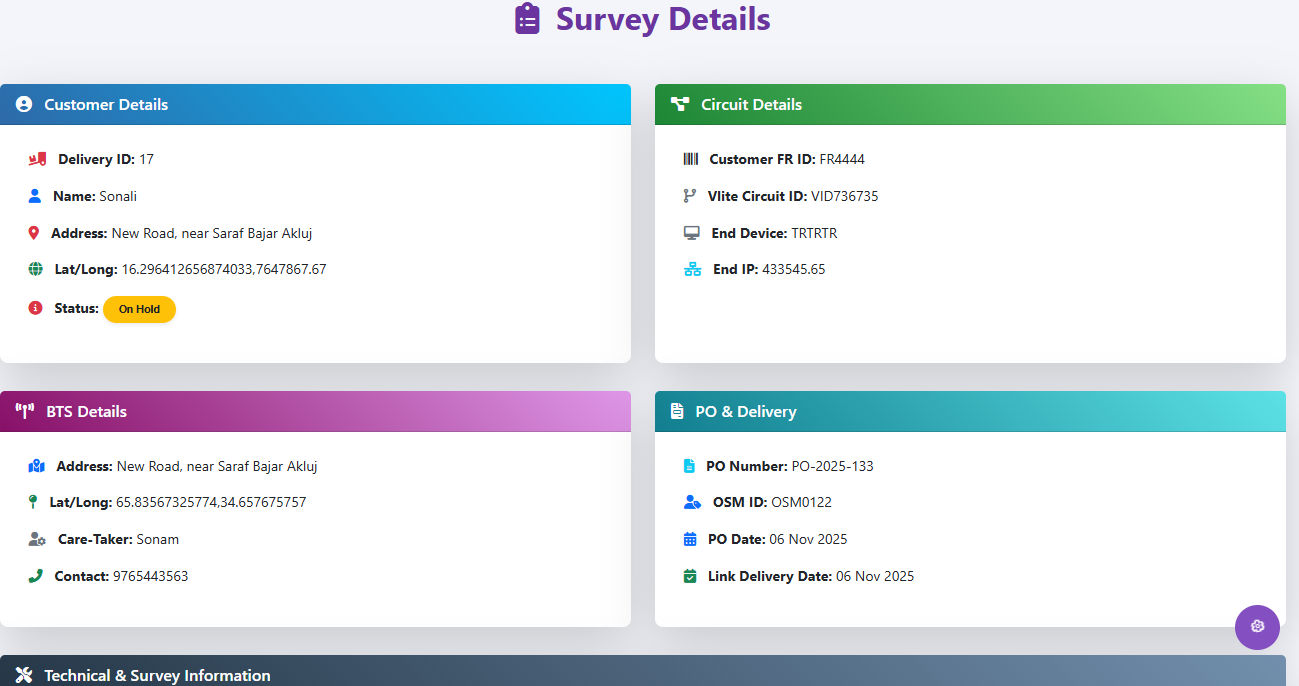The image size is (1299, 686).
Task: Click the blue file icon beside PO Number
Action: (x=689, y=466)
